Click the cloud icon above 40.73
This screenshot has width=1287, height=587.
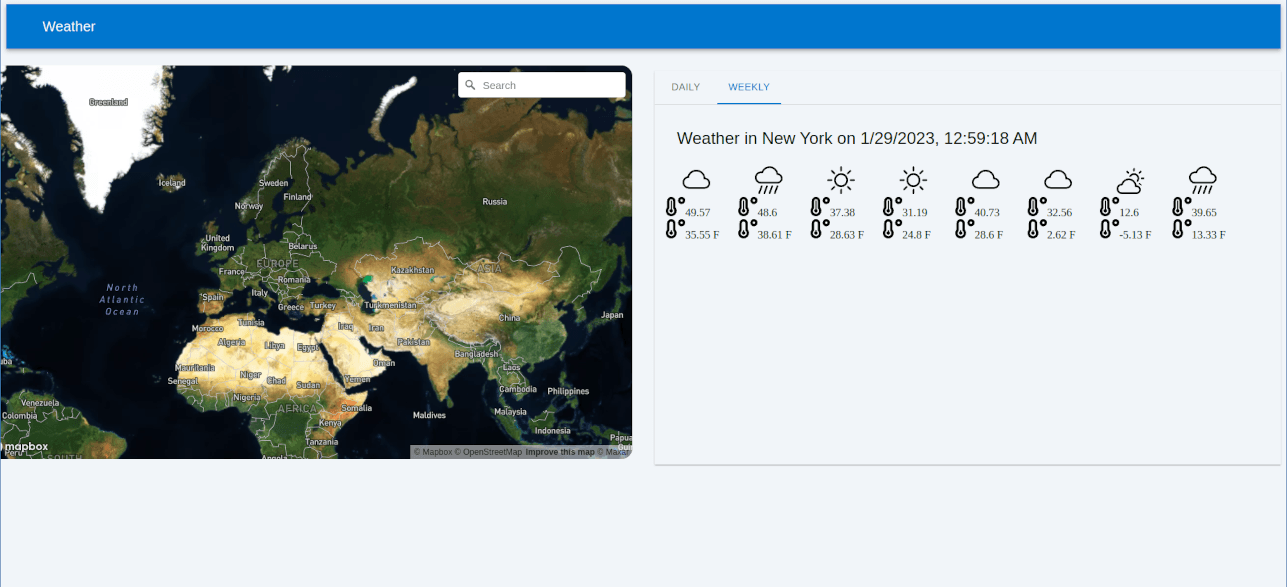click(x=986, y=180)
